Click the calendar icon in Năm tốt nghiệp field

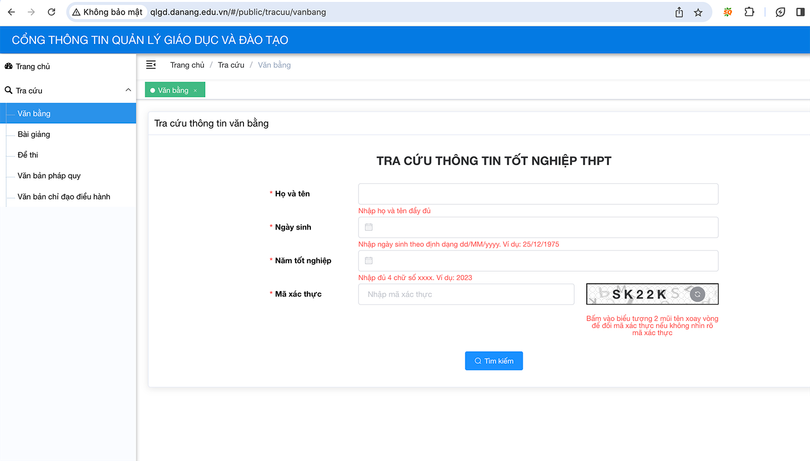click(369, 260)
